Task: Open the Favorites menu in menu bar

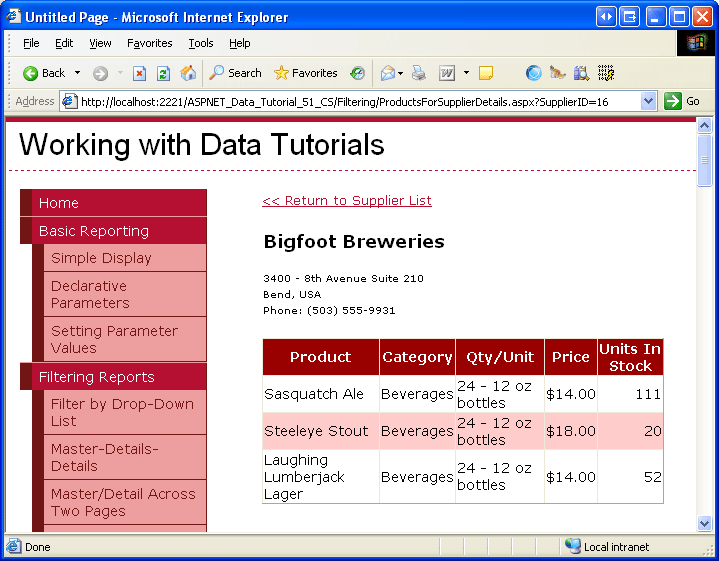Action: (x=150, y=43)
